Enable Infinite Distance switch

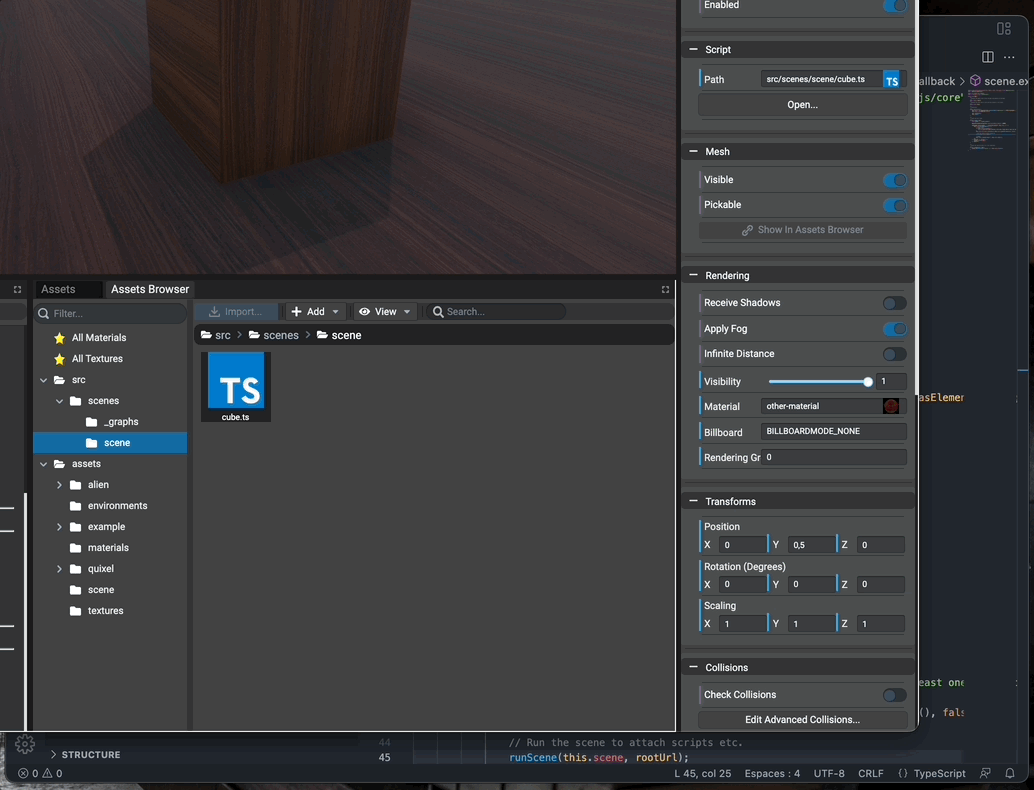(895, 354)
